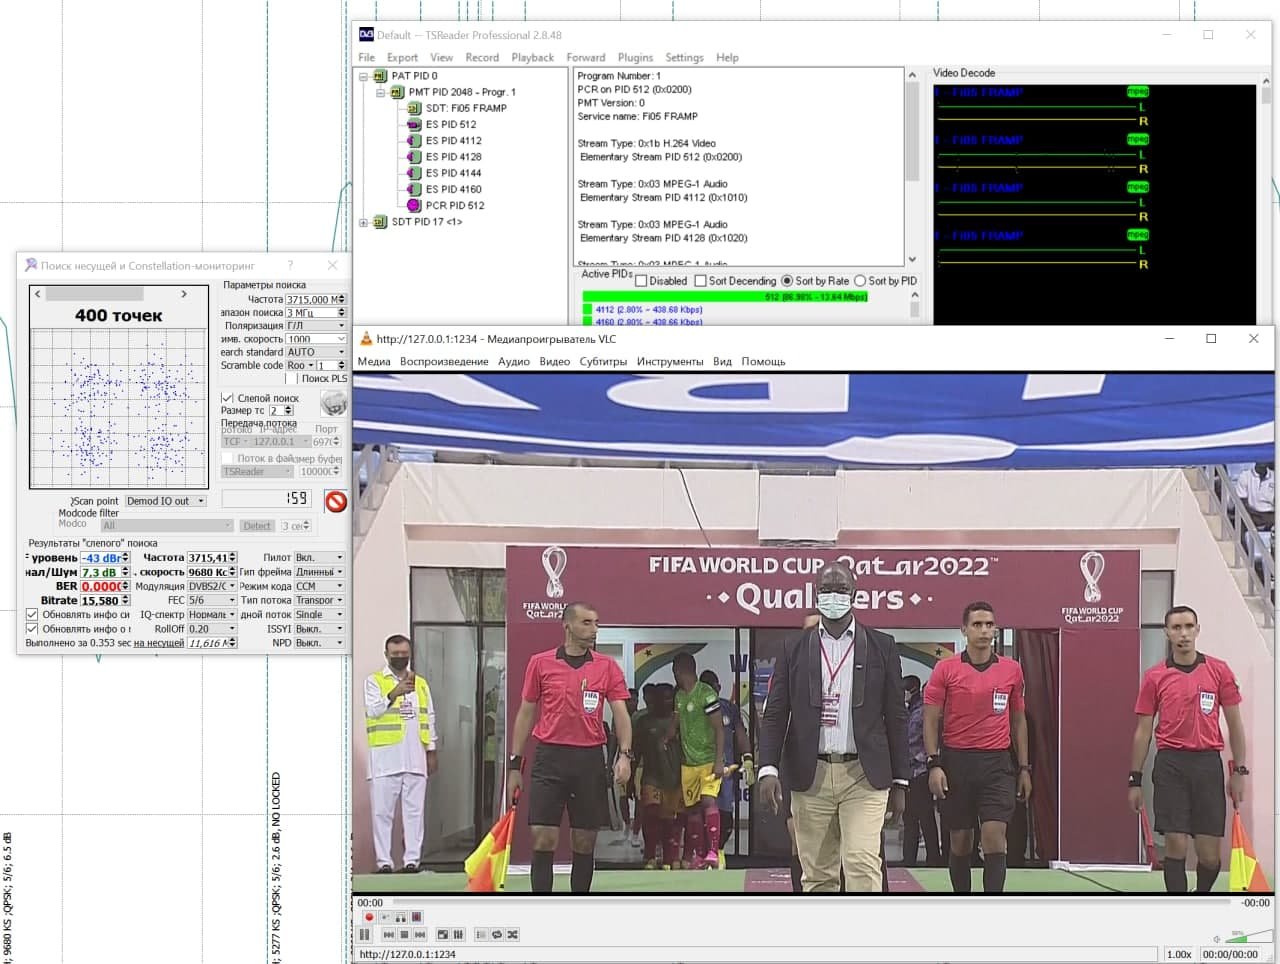Pause playback in VLC player
1280x964 pixels.
point(364,934)
